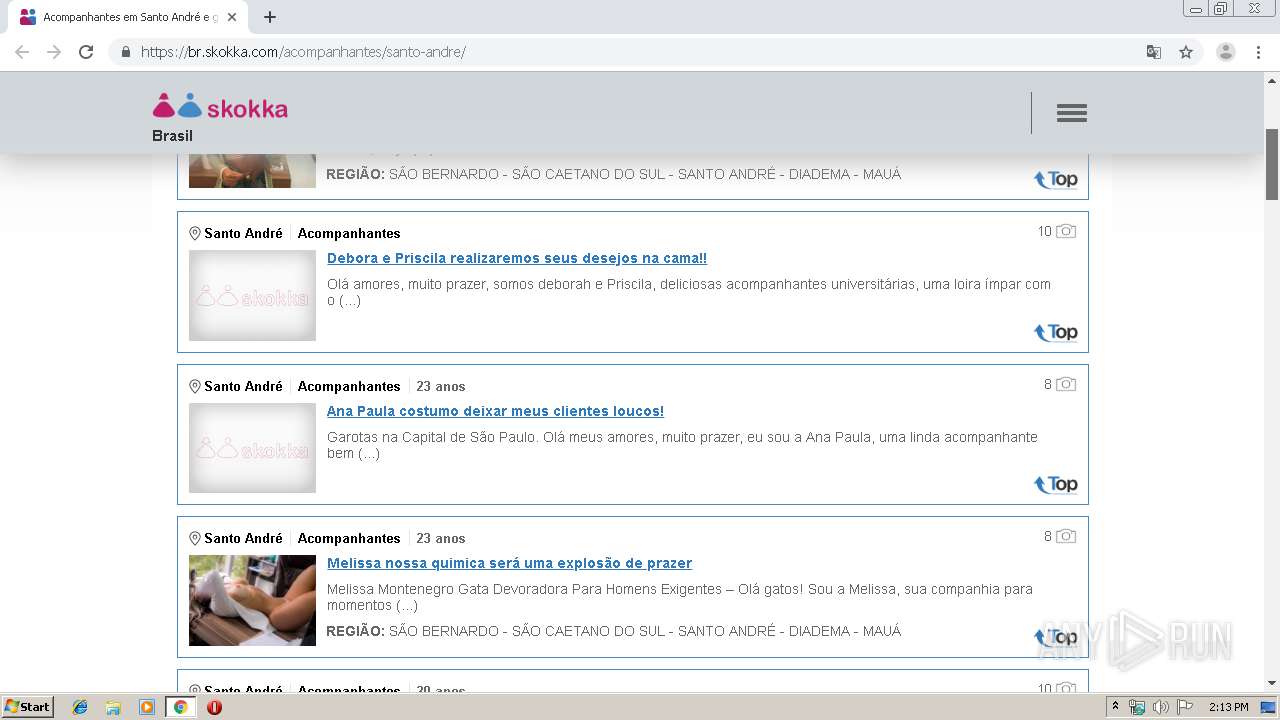Screen dimensions: 1280x720
Task: Bookmark this page with the star icon
Action: tap(1186, 52)
